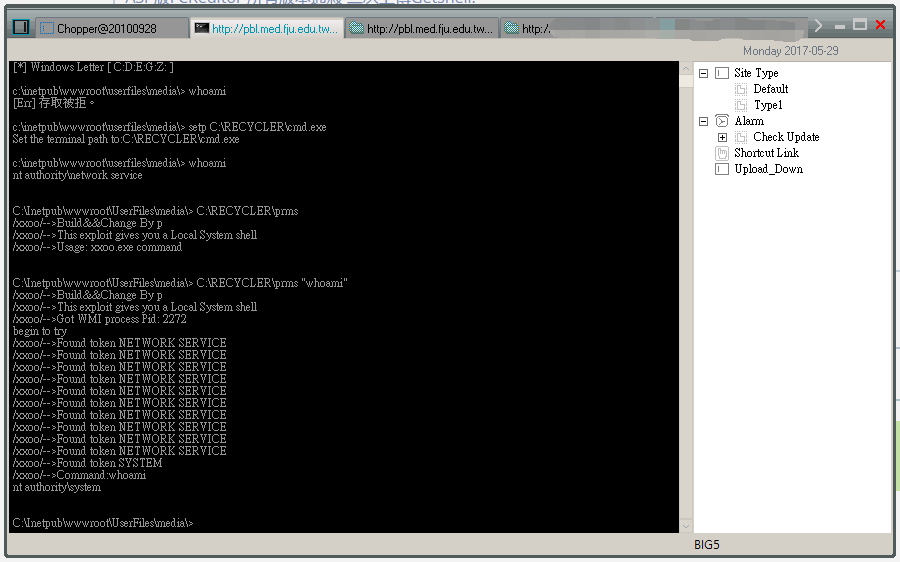900x562 pixels.
Task: Click the Shortcut Link hand icon
Action: coord(721,153)
